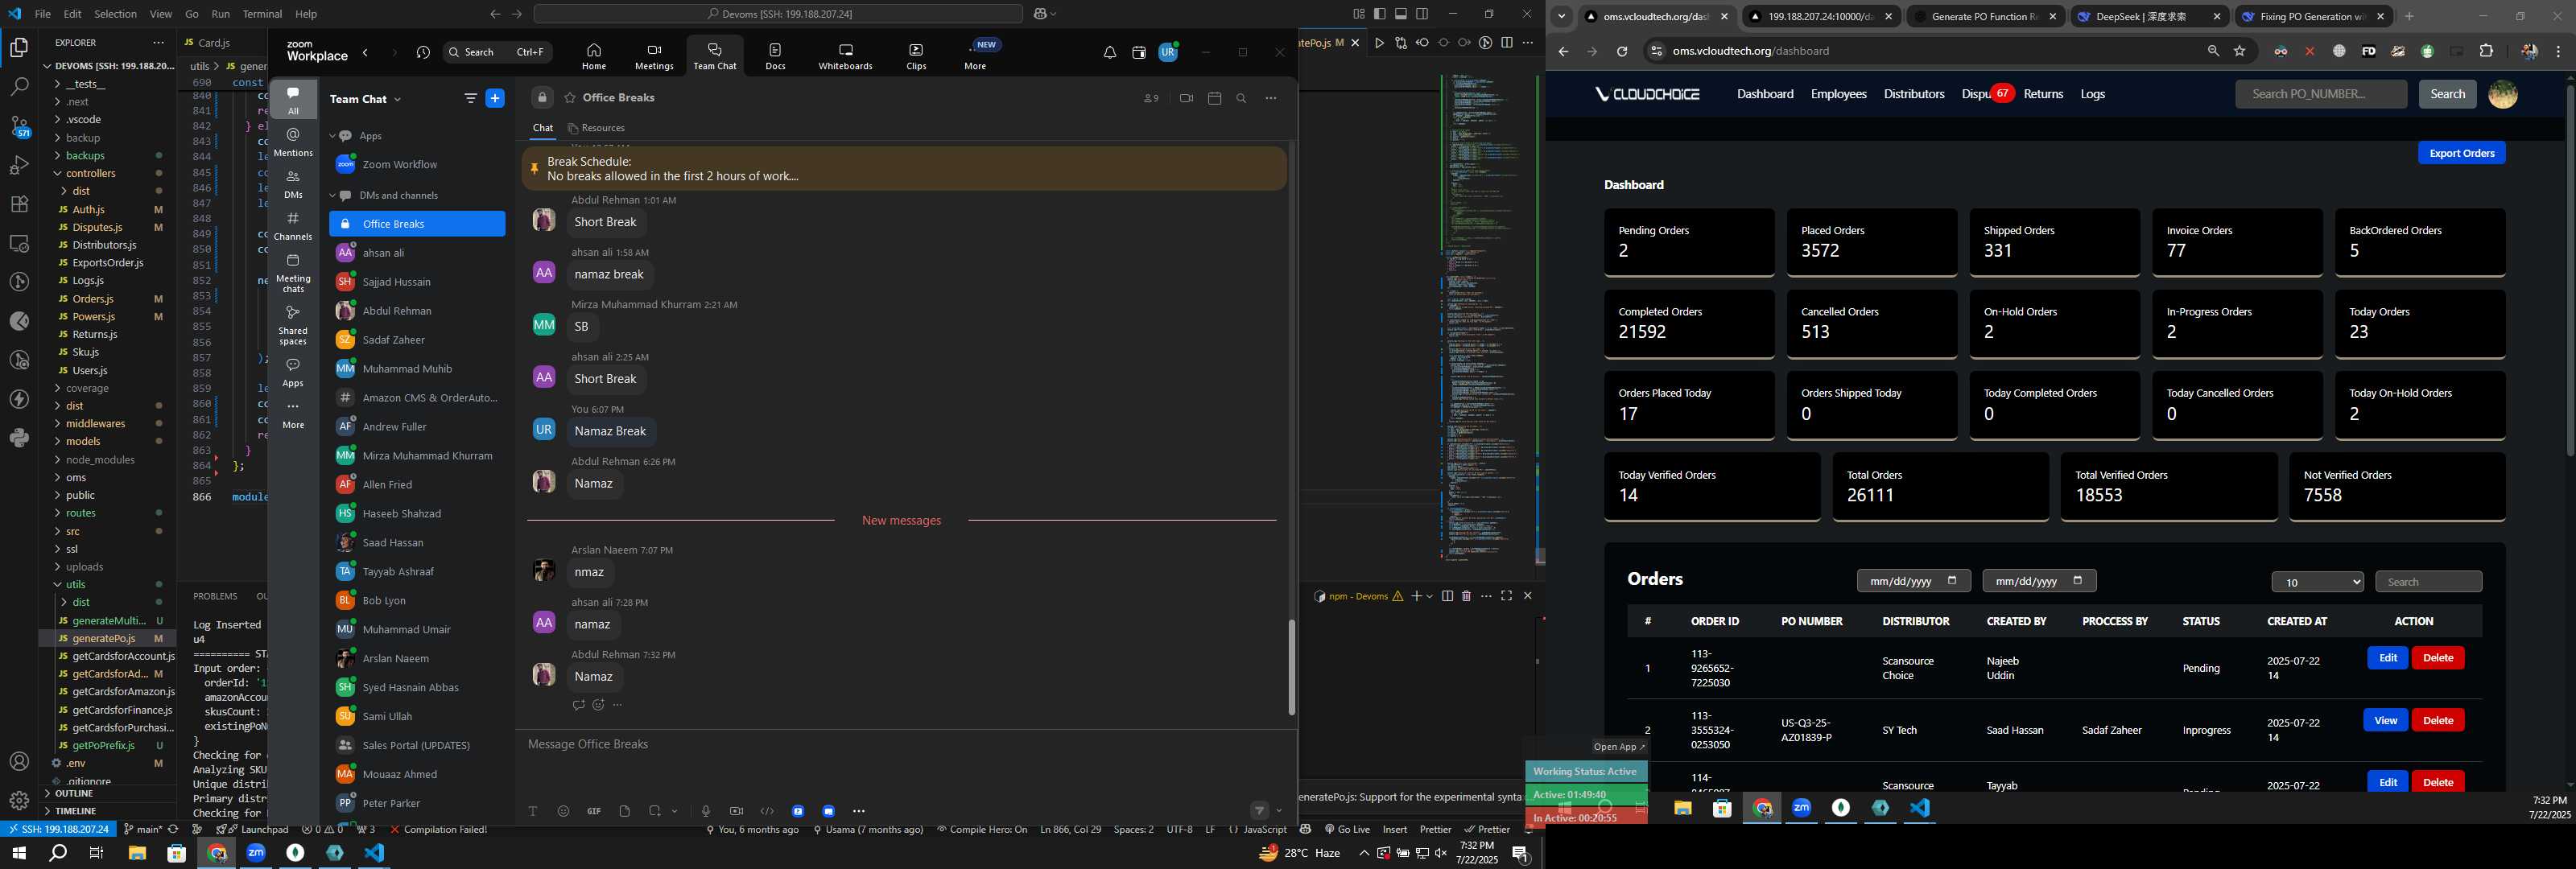Open the Sajjad Hussain chat

[x=417, y=282]
